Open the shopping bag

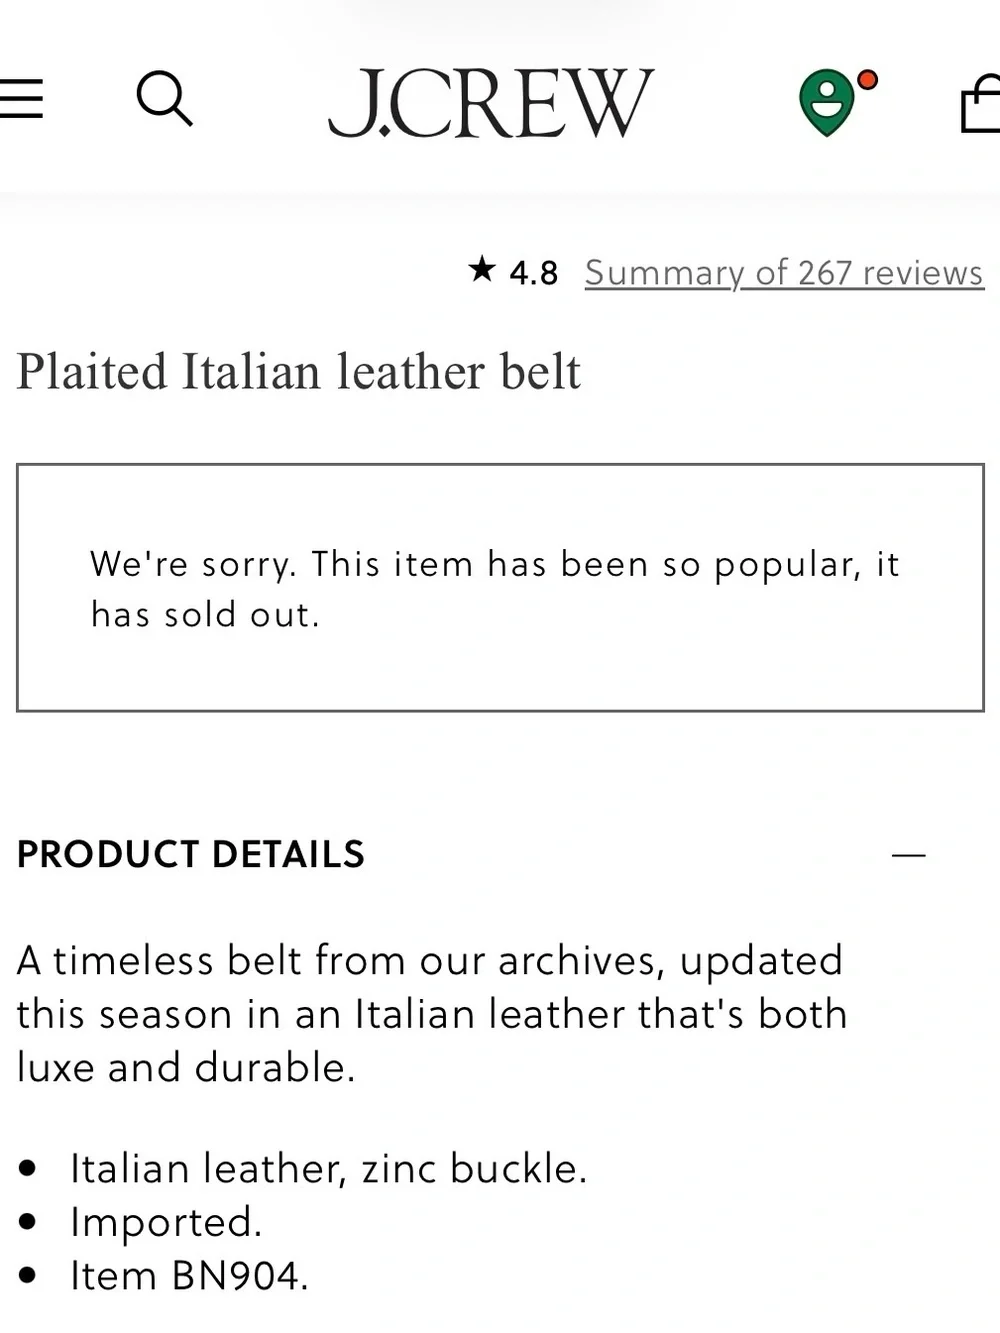981,103
